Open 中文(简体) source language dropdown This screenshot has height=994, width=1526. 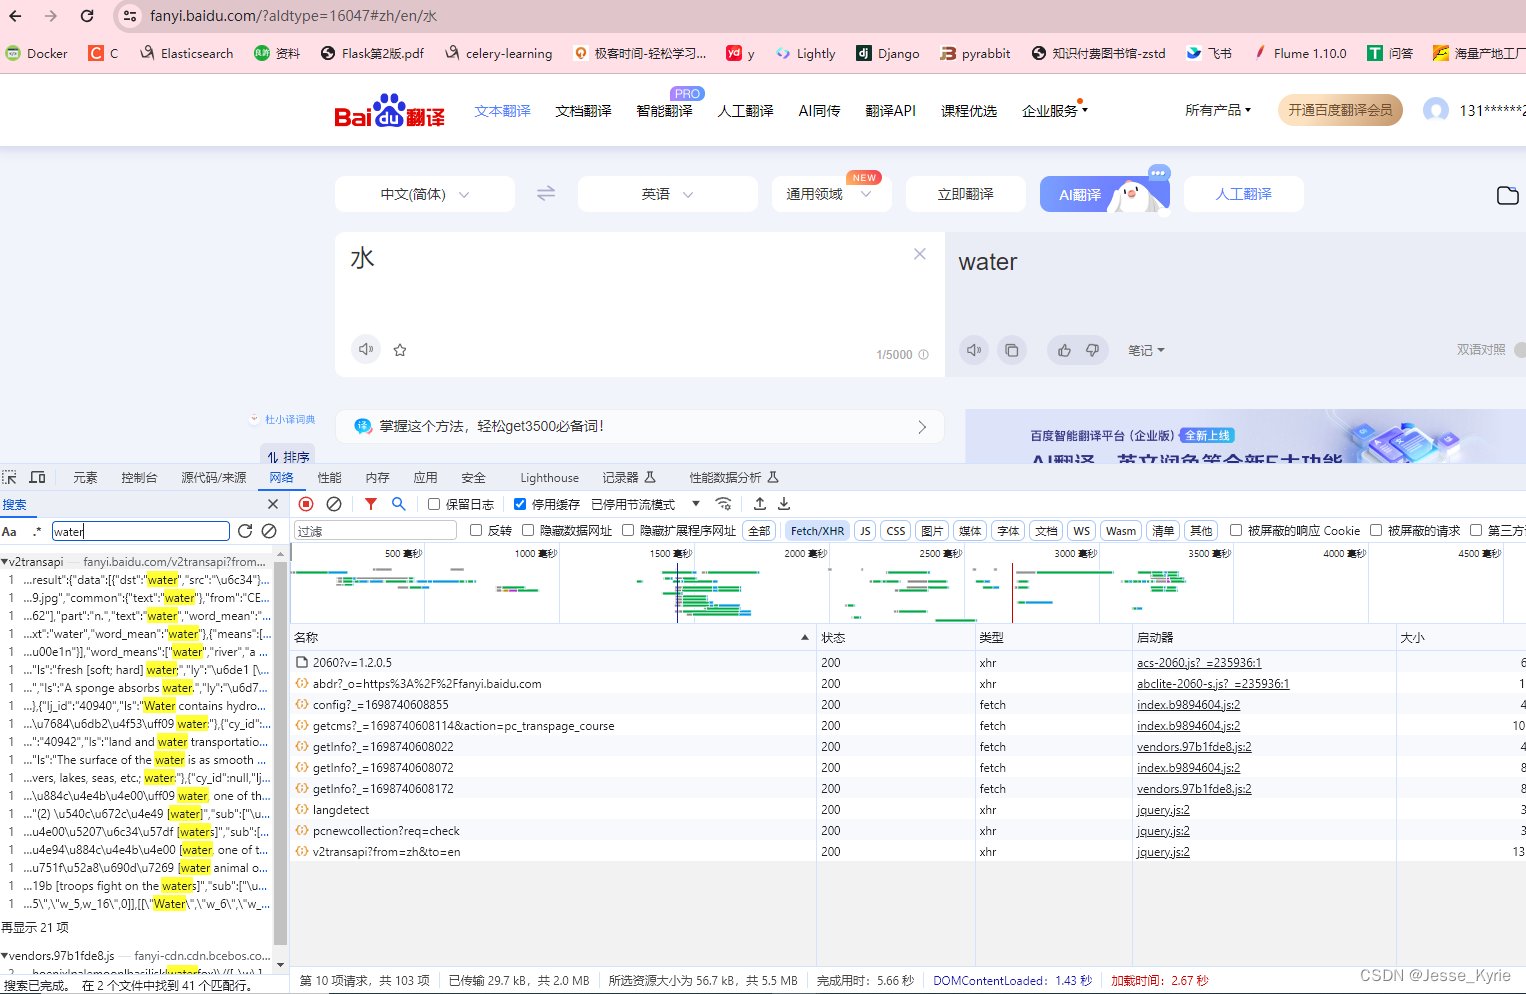[x=425, y=194]
